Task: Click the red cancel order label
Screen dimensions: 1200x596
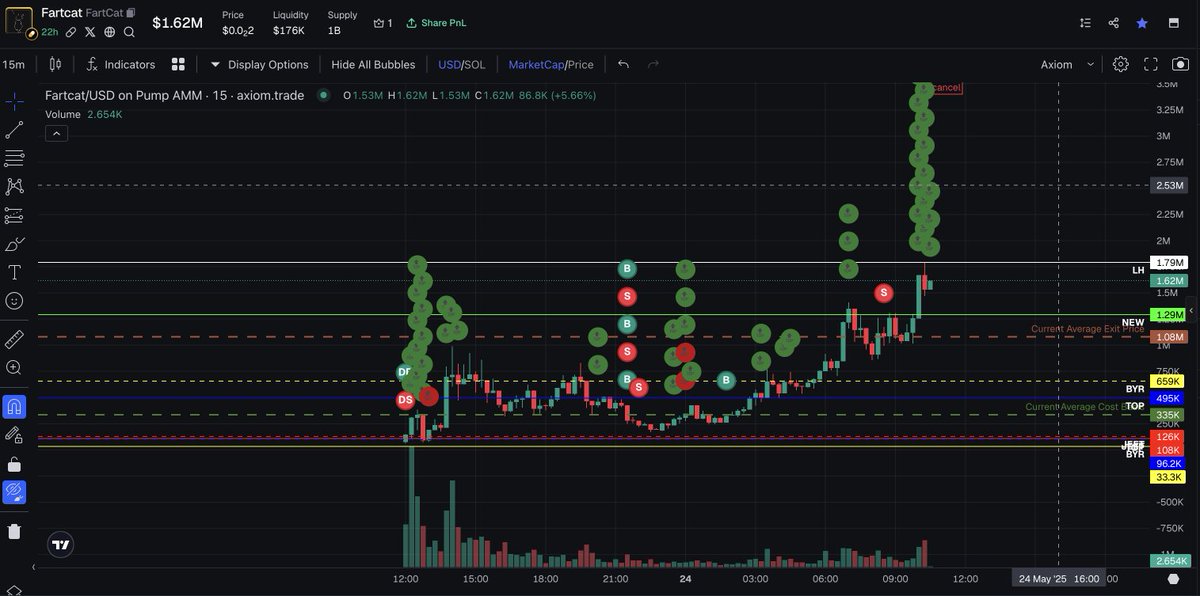Action: [945, 87]
